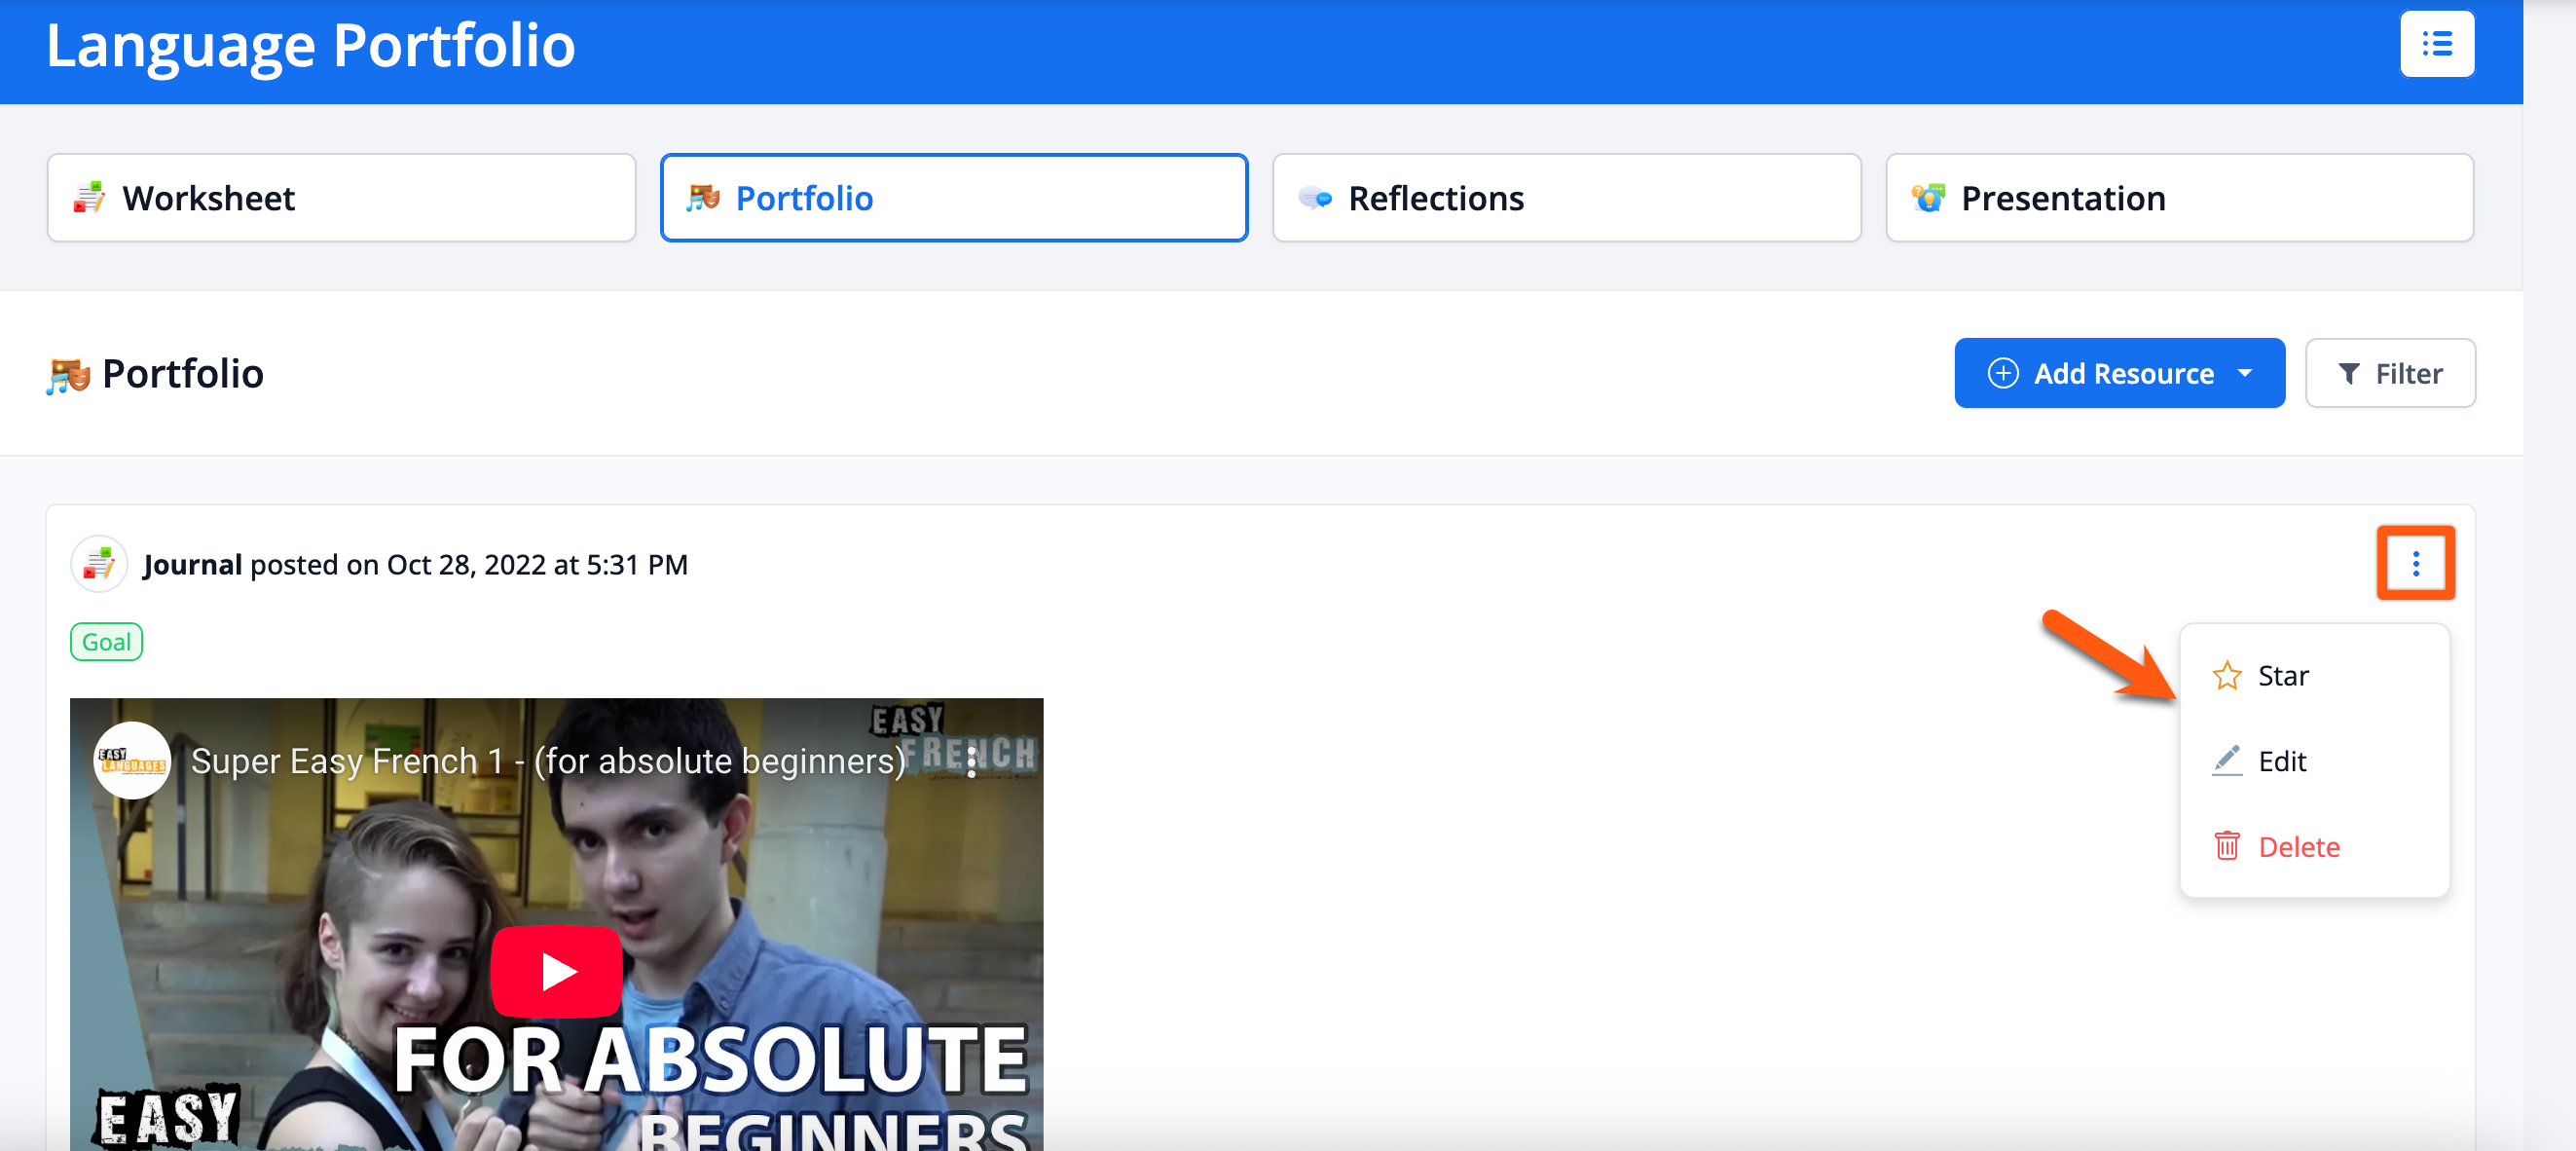Open the Filter button
The height and width of the screenshot is (1151, 2576).
click(x=2389, y=373)
